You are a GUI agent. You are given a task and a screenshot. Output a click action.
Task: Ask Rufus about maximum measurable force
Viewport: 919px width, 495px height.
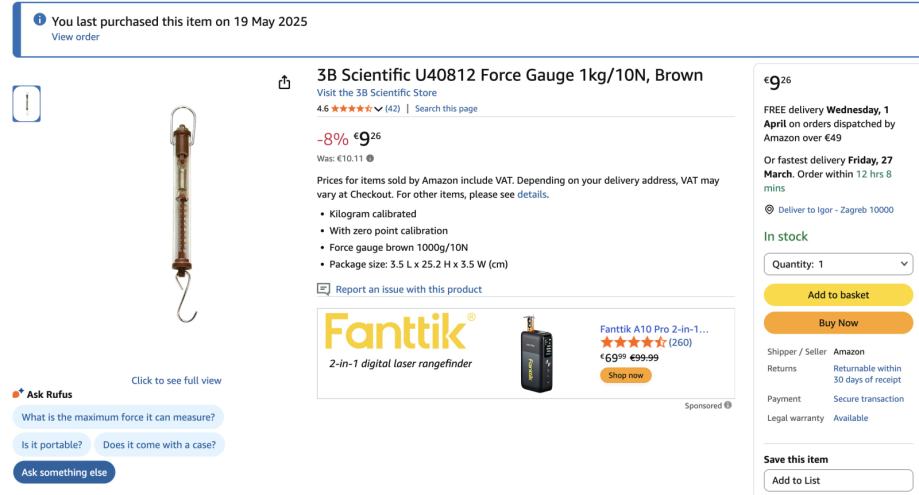click(118, 417)
